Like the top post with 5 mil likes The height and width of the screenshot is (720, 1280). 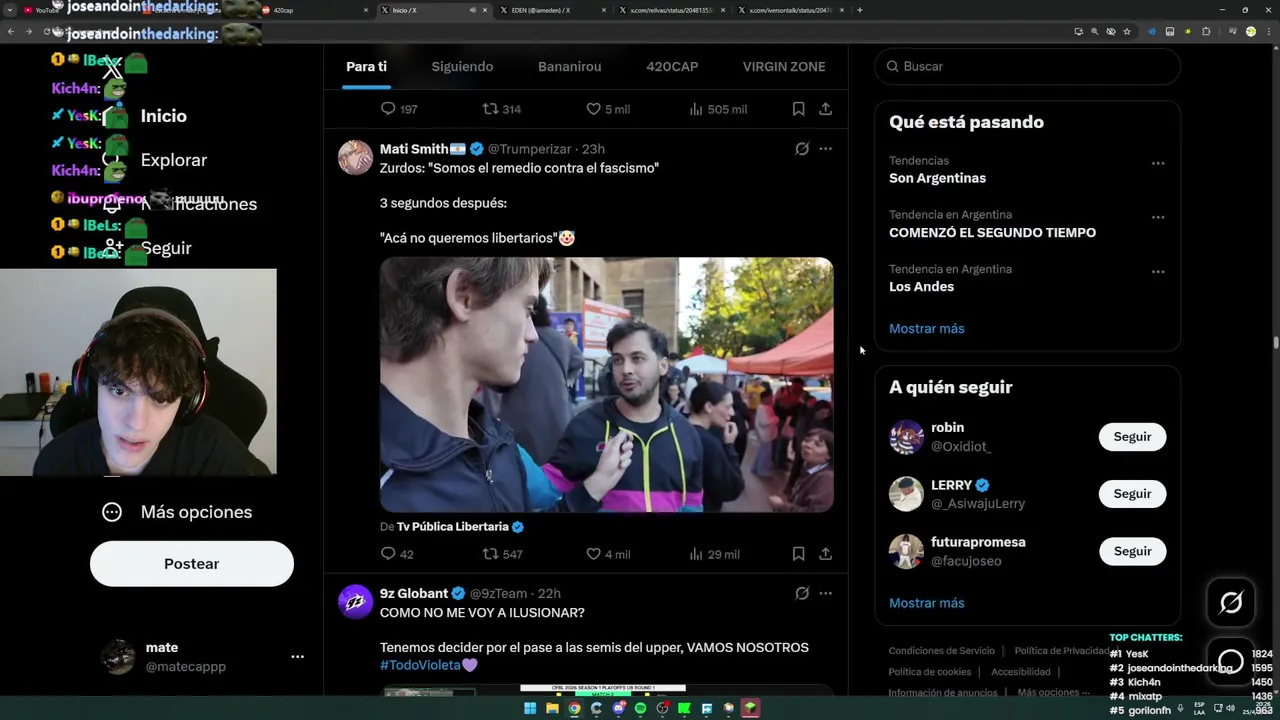pos(607,109)
